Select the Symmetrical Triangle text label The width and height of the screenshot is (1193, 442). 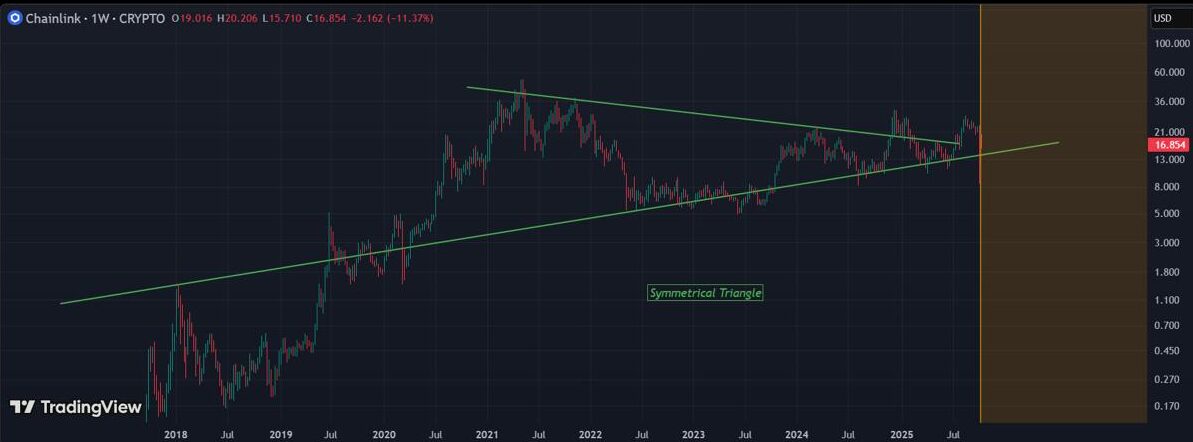(x=705, y=293)
